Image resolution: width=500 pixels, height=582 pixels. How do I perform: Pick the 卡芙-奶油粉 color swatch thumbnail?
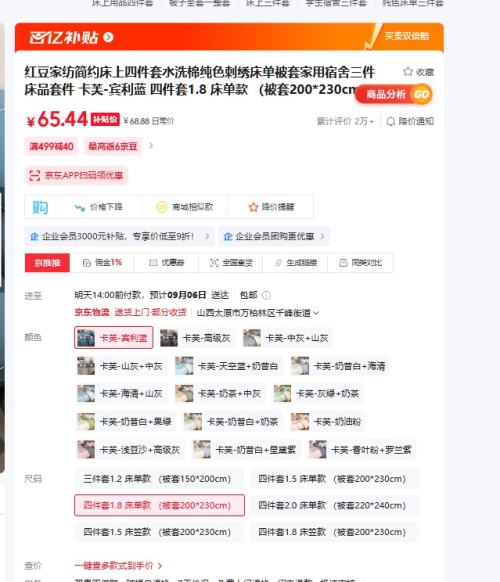pos(300,422)
